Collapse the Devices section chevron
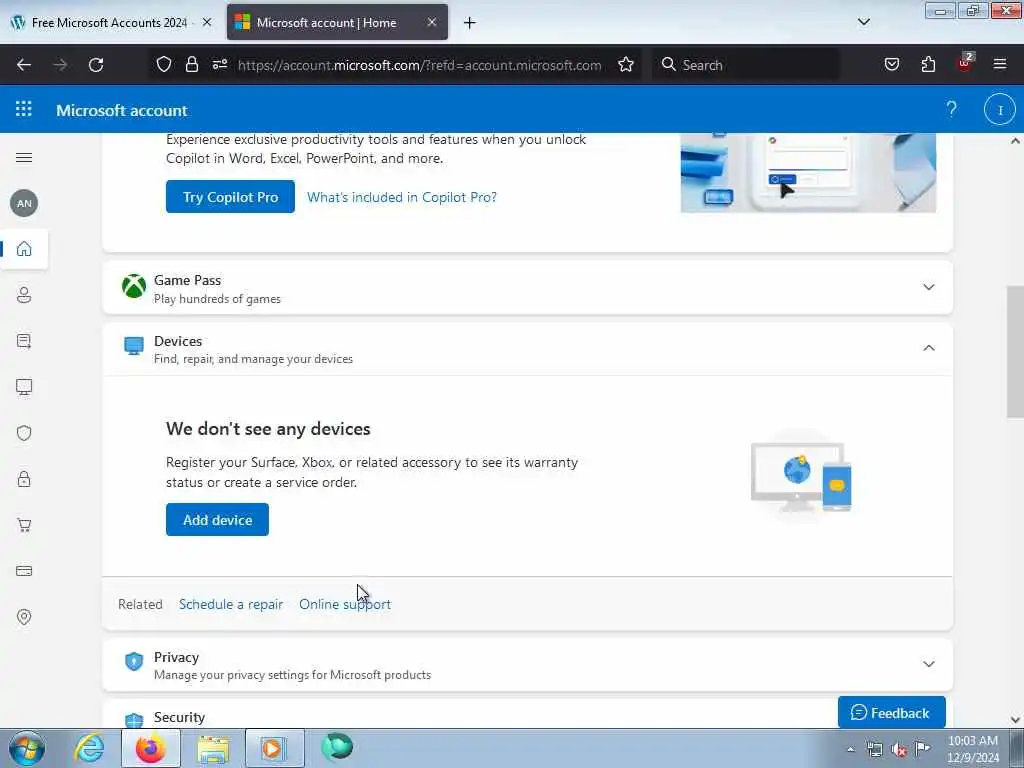 pyautogui.click(x=929, y=348)
